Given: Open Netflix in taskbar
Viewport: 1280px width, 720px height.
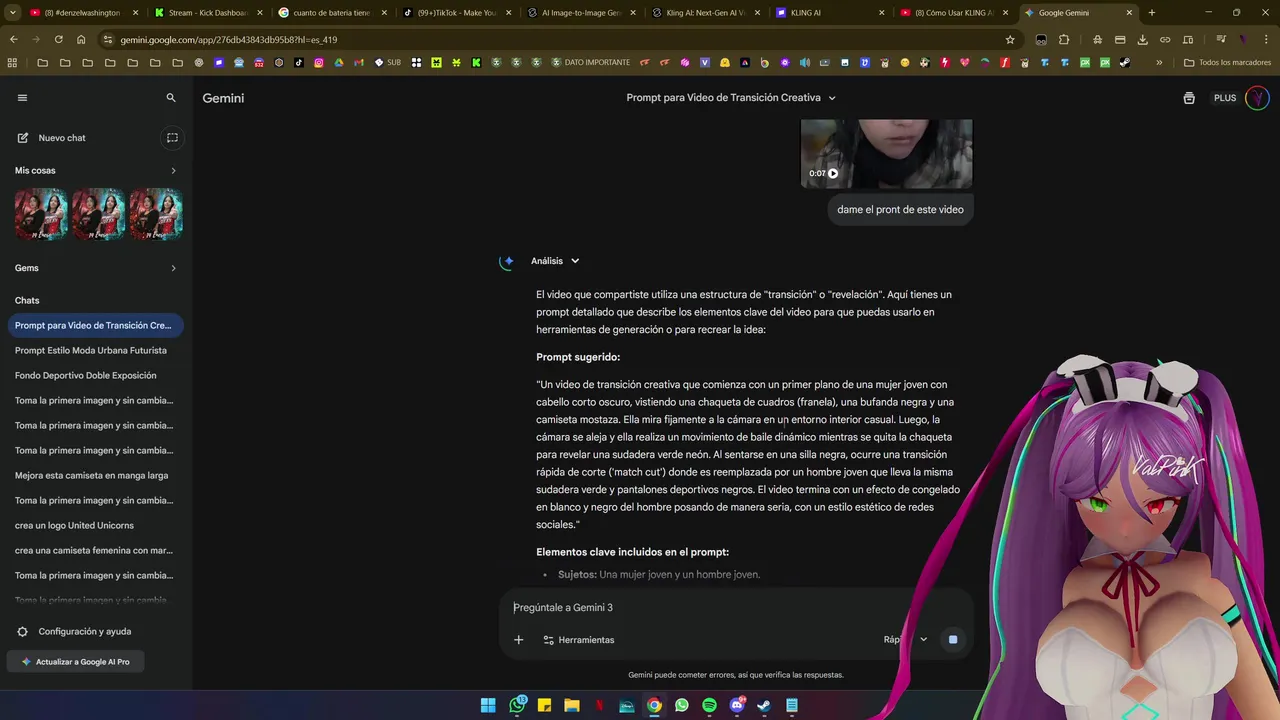Looking at the screenshot, I should [599, 705].
